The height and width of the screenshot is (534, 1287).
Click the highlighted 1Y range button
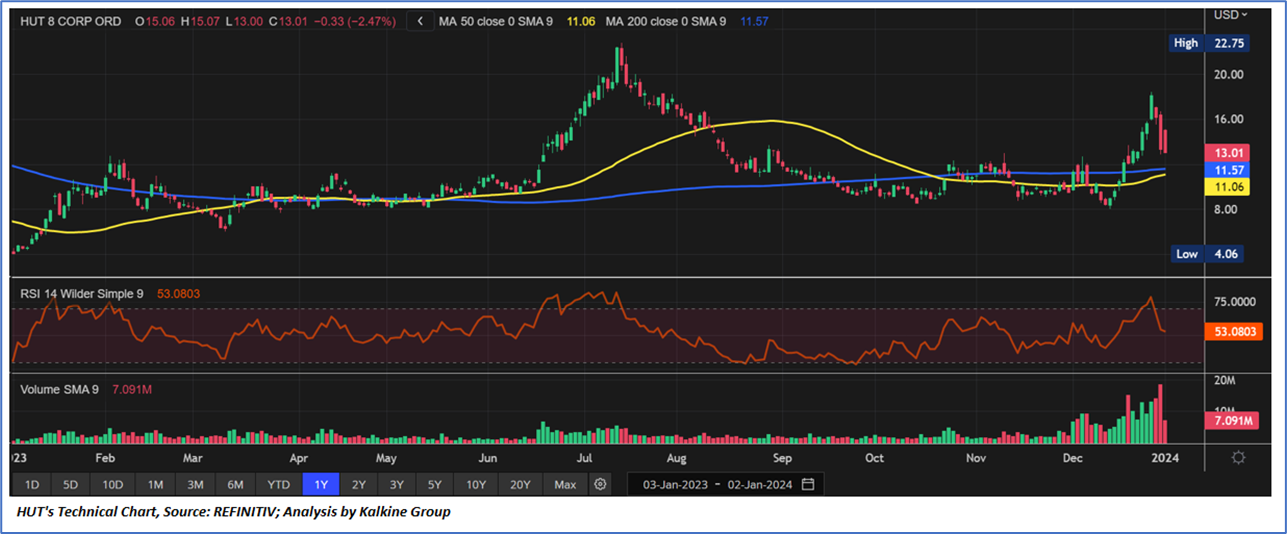[x=321, y=484]
